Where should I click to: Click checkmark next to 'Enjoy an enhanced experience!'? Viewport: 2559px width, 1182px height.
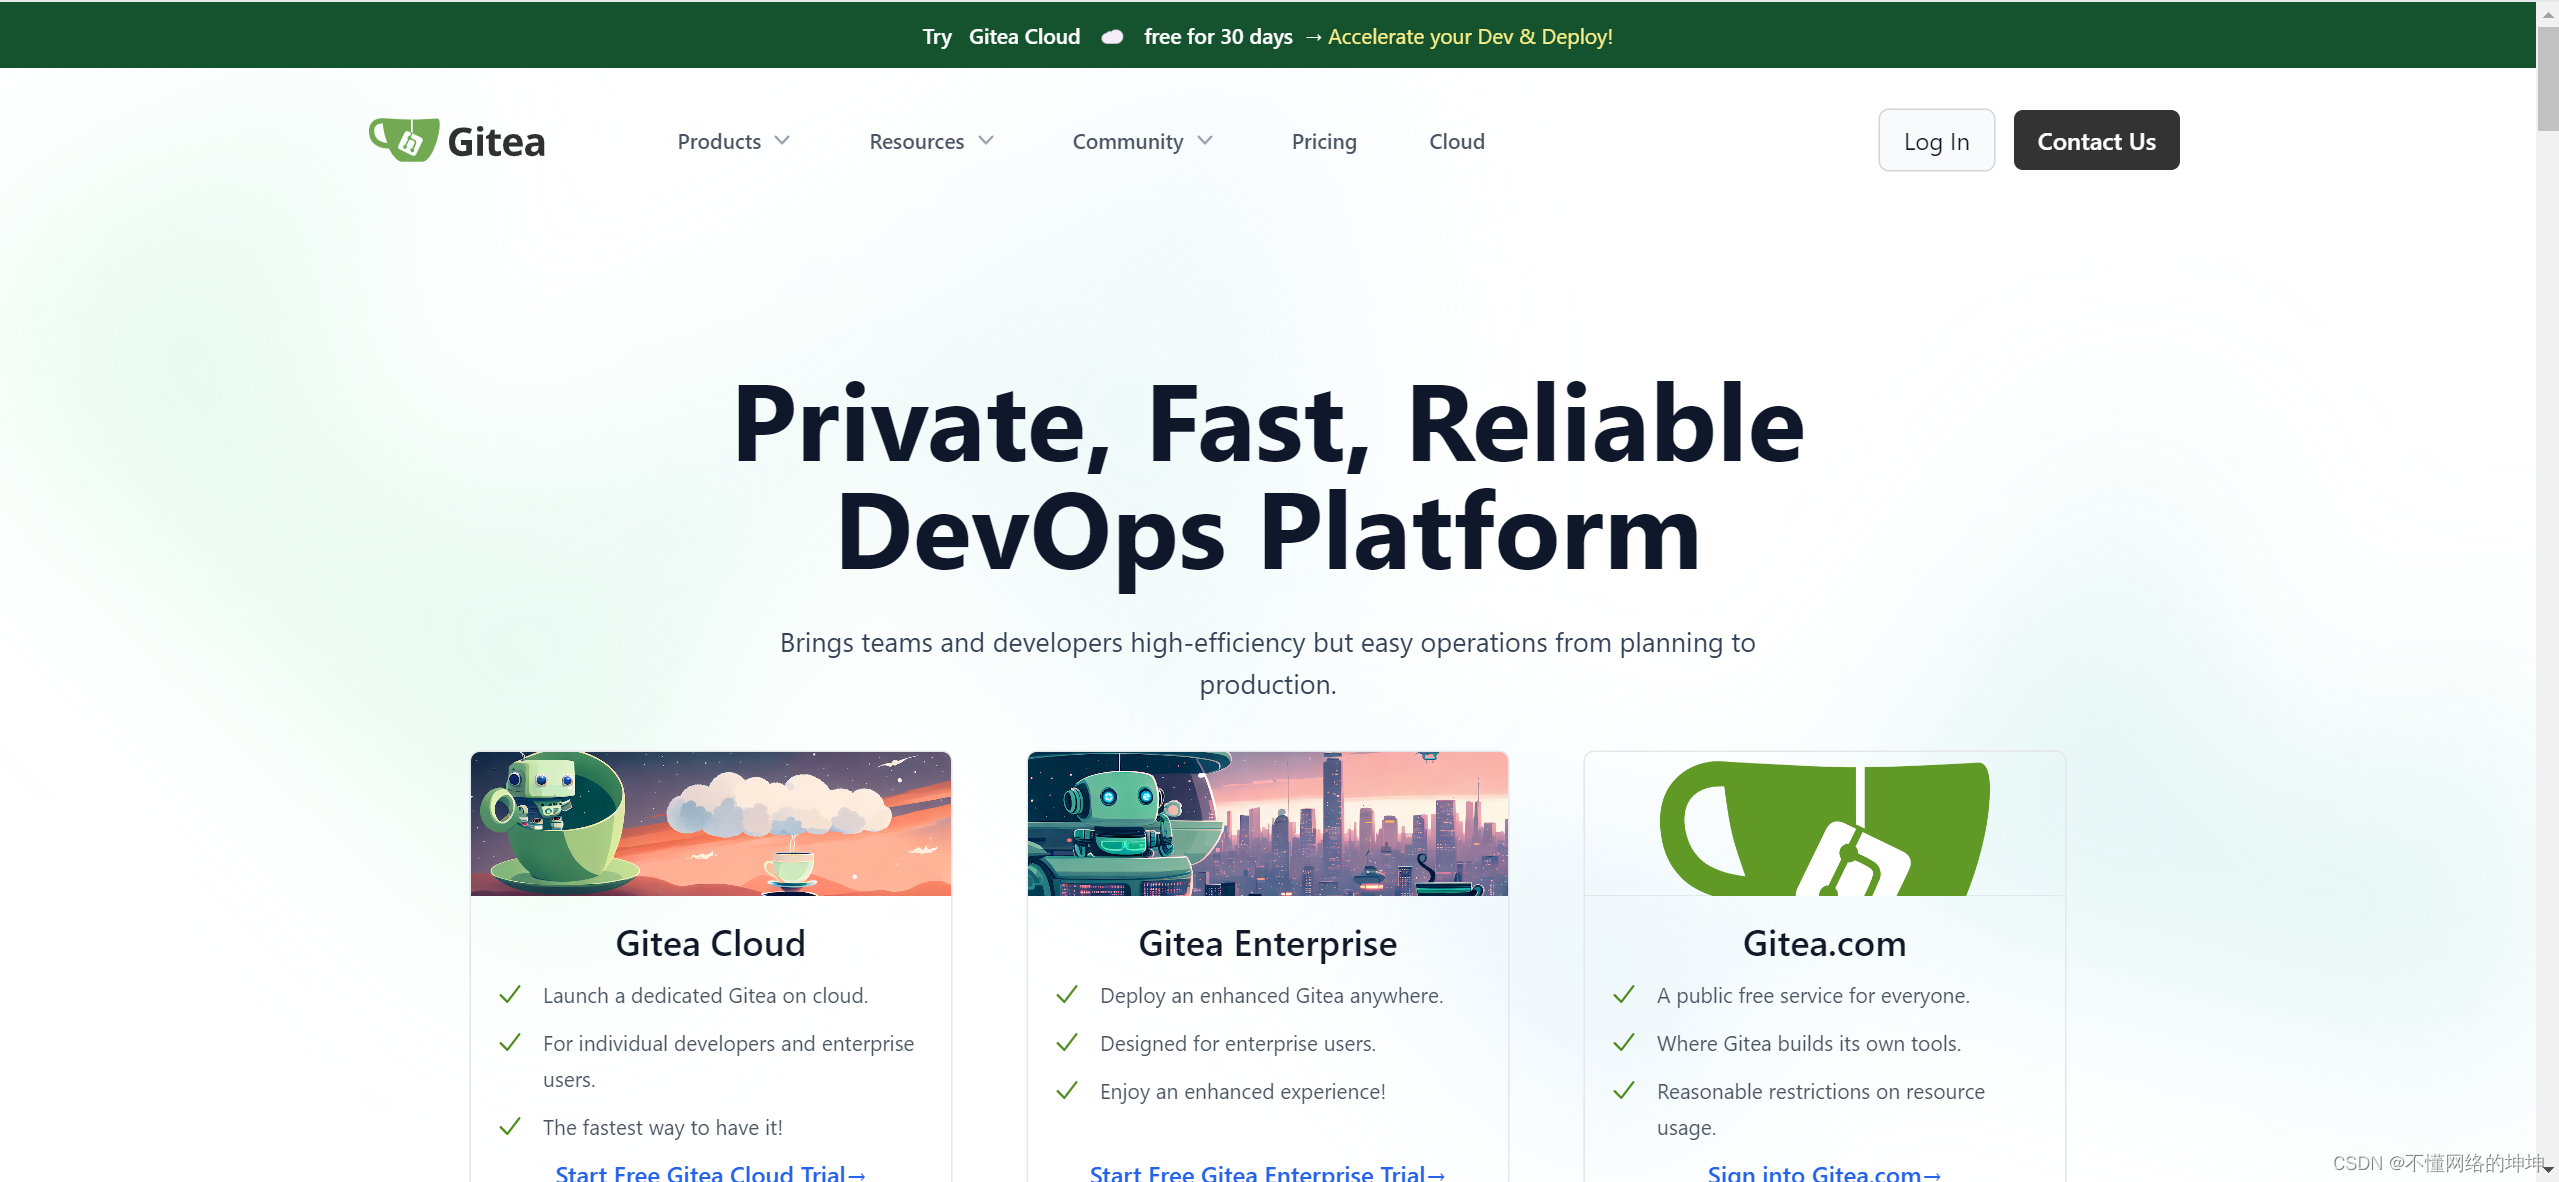[x=1067, y=1091]
